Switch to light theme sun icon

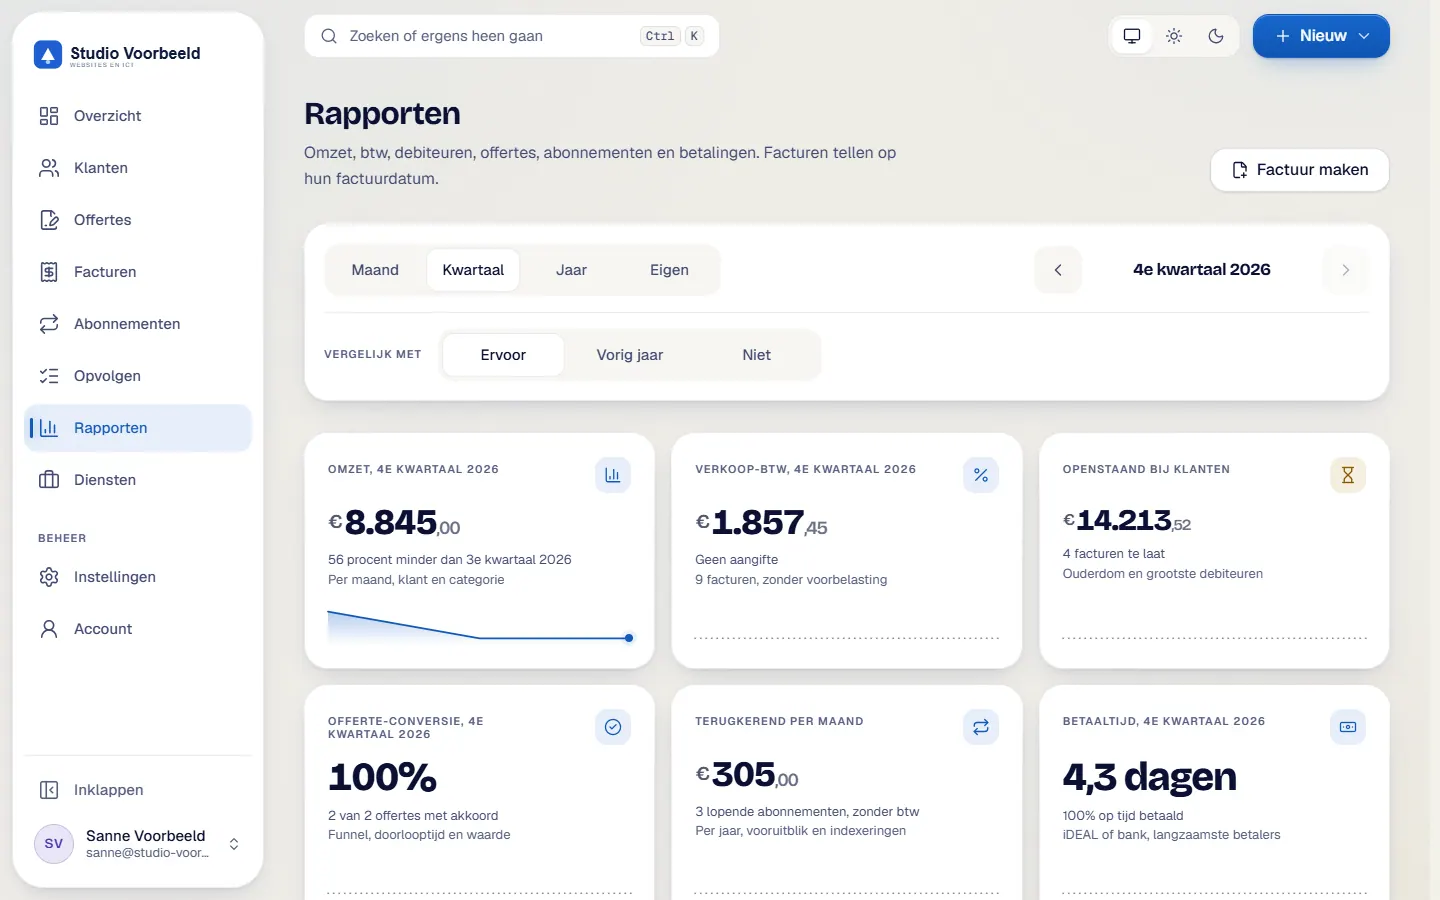click(1174, 36)
